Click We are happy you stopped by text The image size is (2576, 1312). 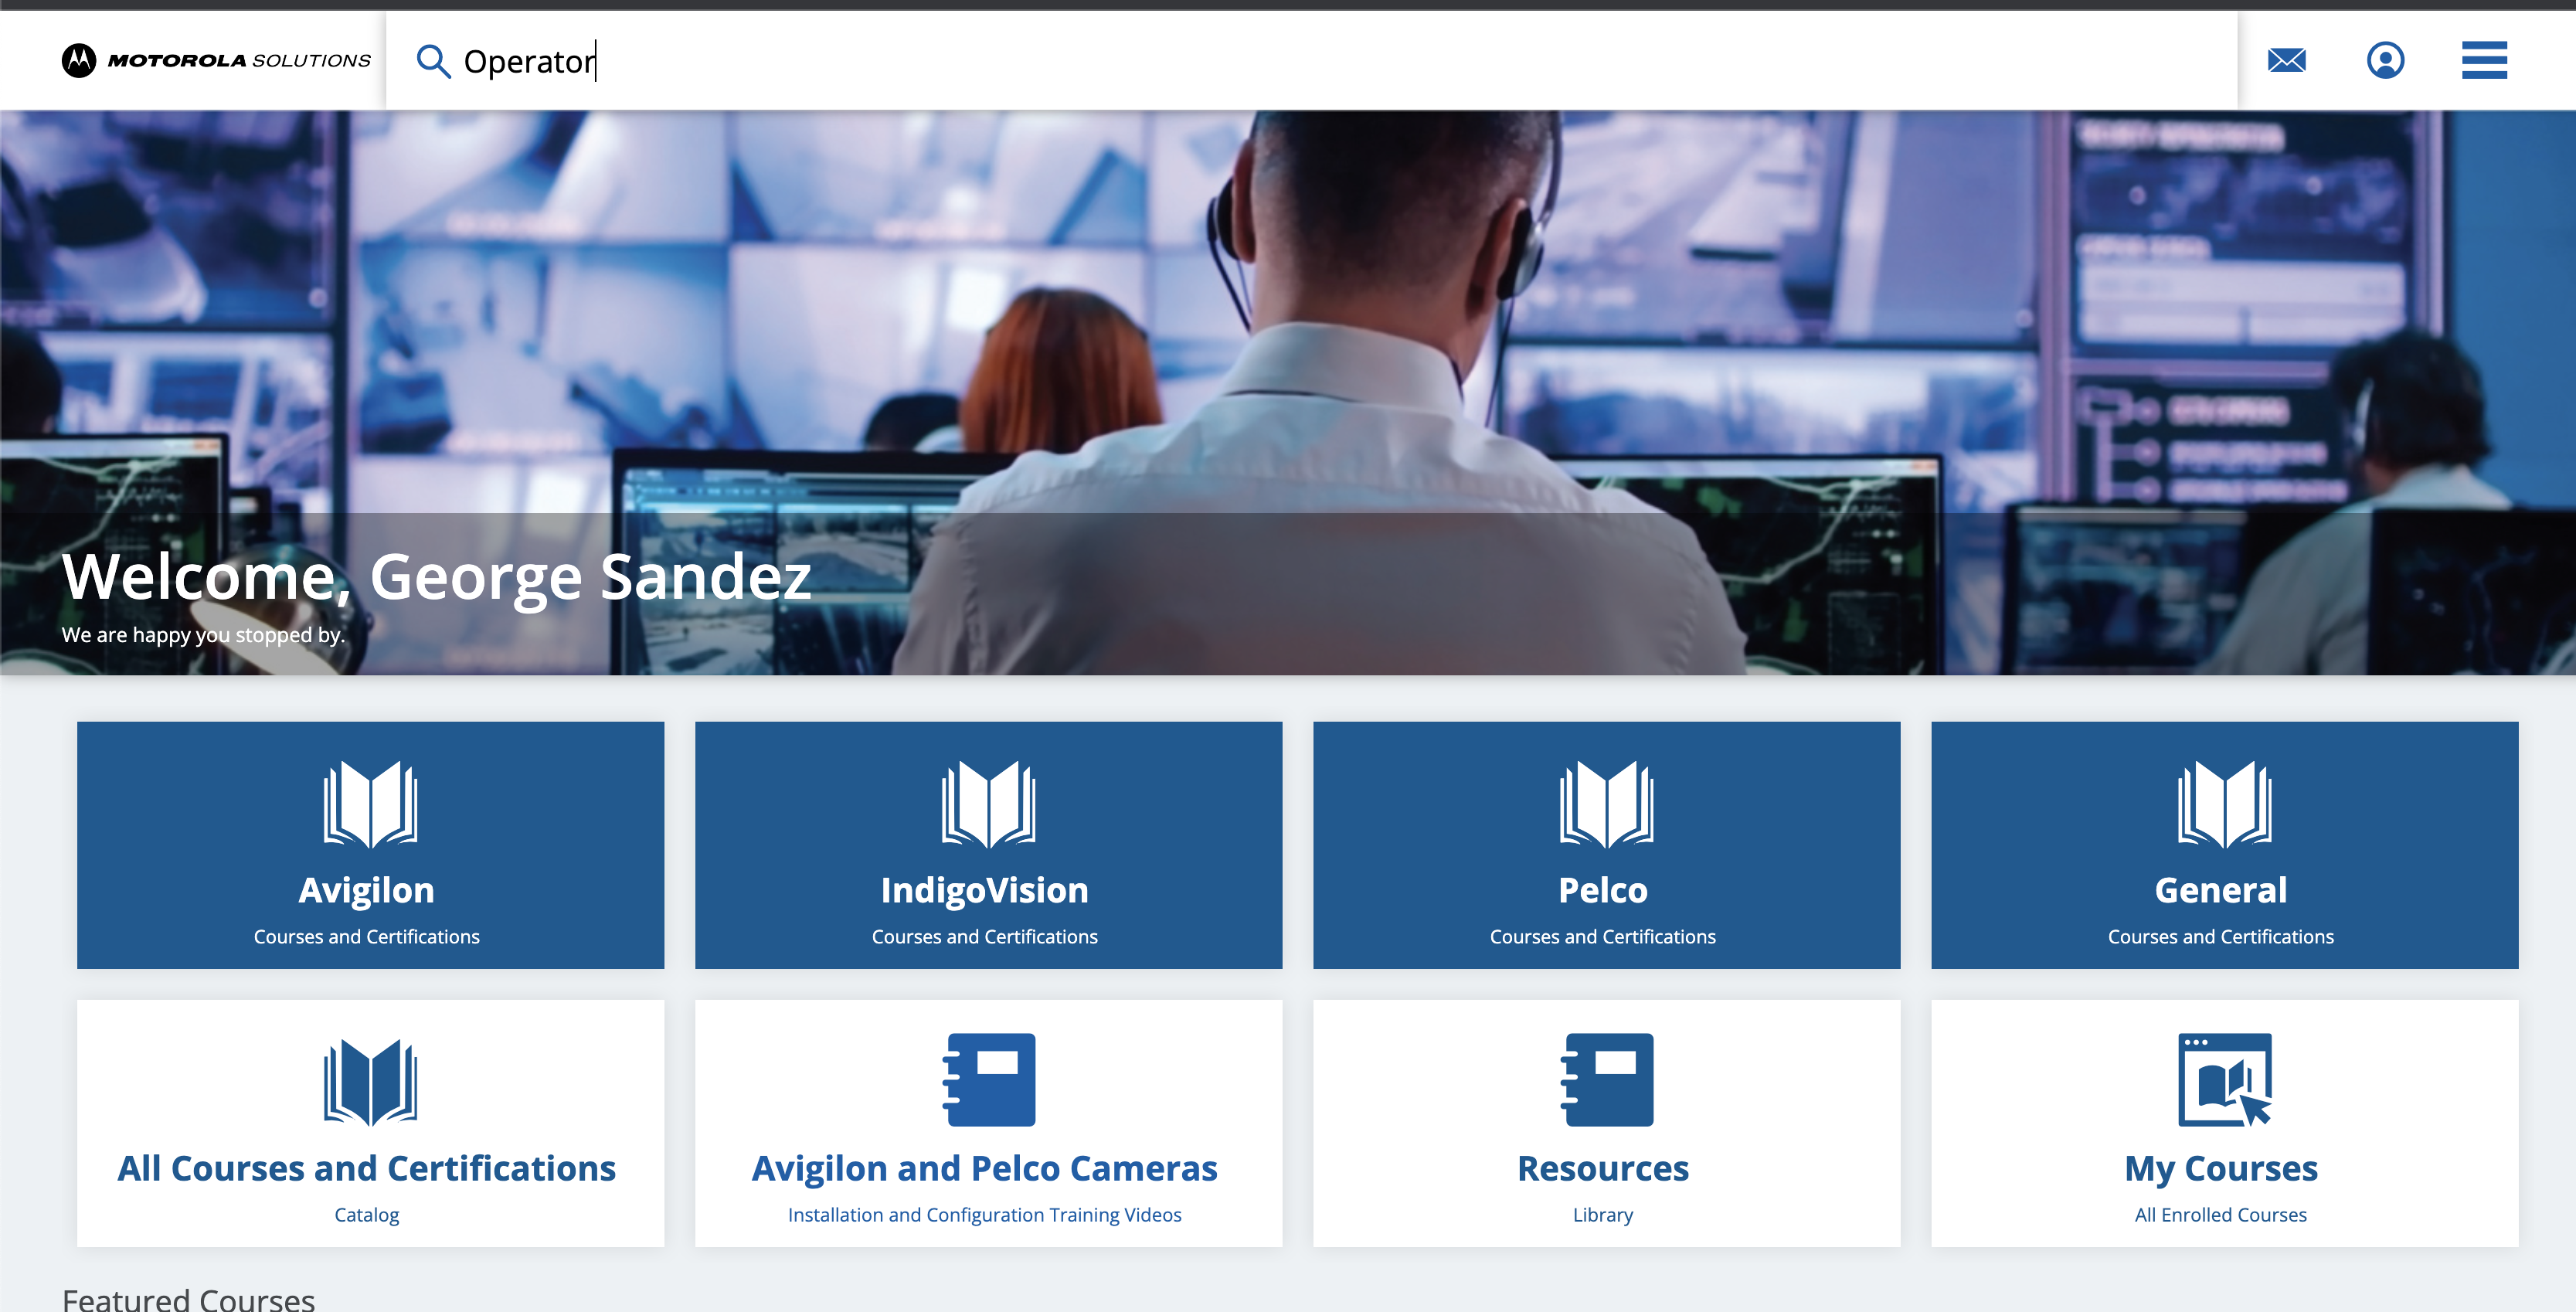(x=203, y=635)
